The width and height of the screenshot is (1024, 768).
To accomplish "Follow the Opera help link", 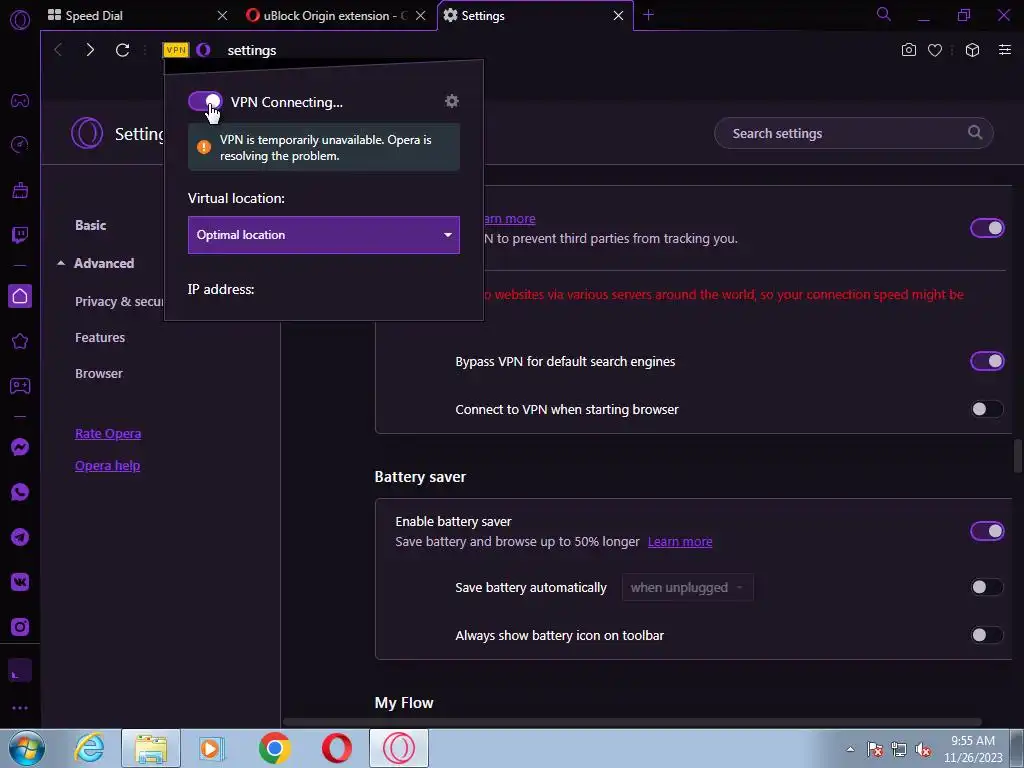I will pos(107,466).
